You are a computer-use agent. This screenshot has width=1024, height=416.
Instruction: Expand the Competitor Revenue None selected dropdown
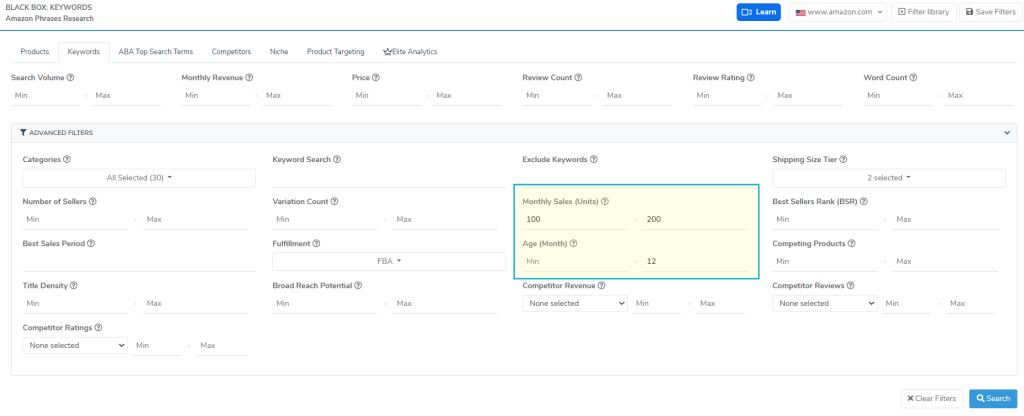575,303
